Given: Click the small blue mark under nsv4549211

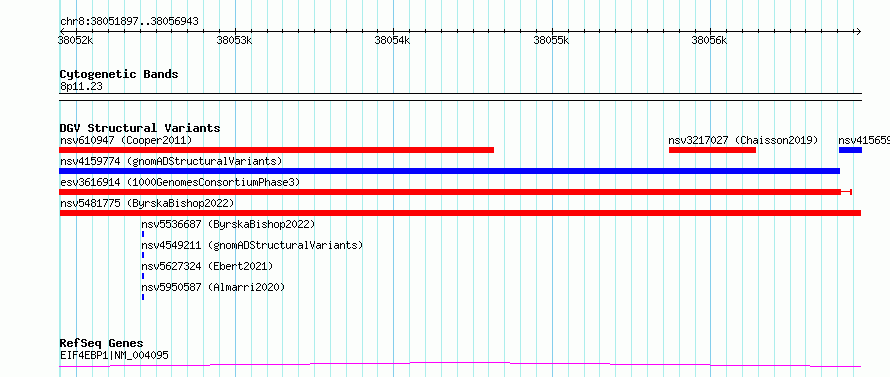Looking at the screenshot, I should pyautogui.click(x=143, y=255).
